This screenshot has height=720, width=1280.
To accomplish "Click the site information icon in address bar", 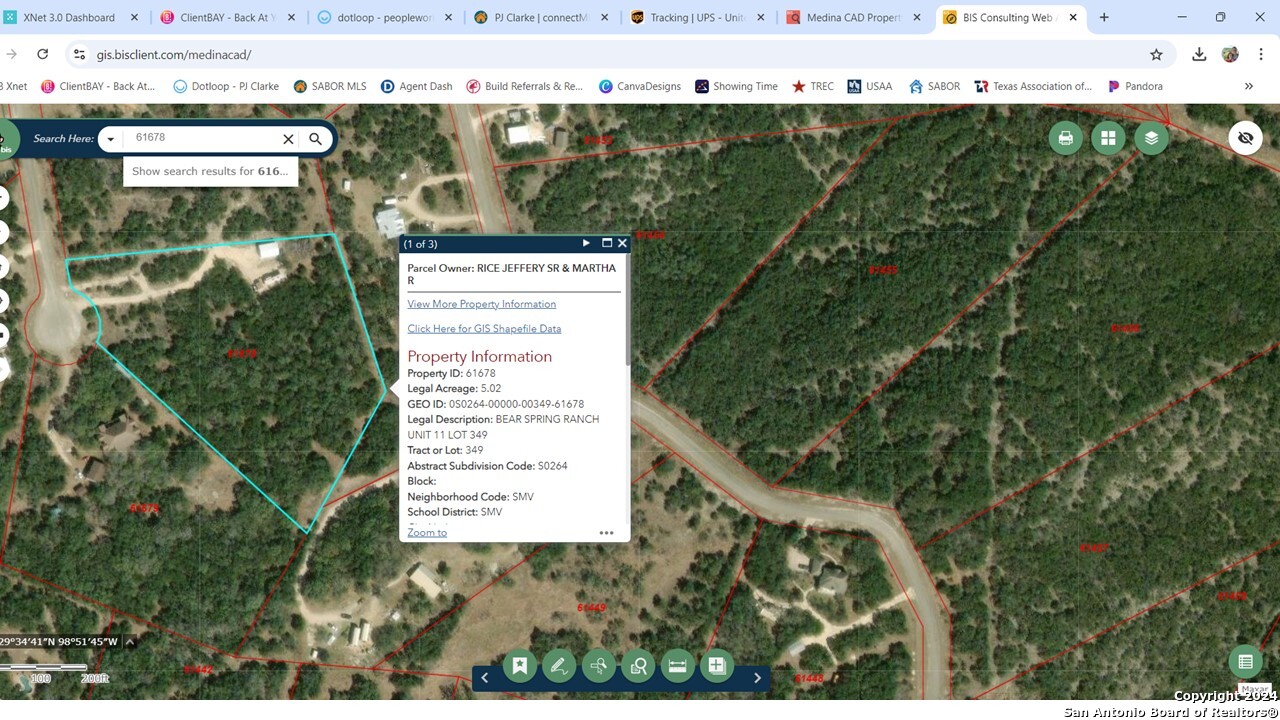I will point(80,54).
